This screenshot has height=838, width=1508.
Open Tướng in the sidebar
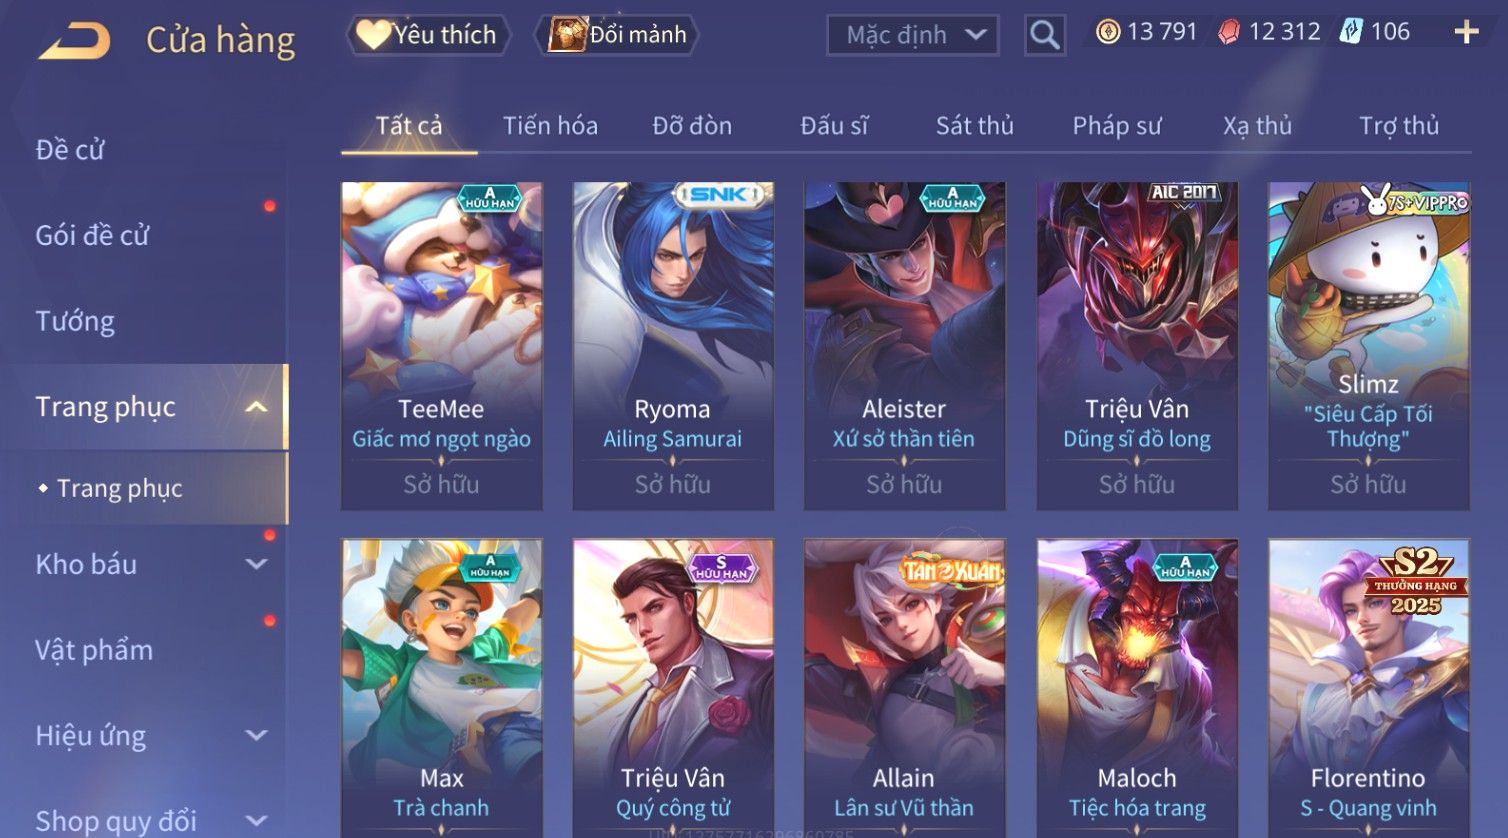coord(75,322)
